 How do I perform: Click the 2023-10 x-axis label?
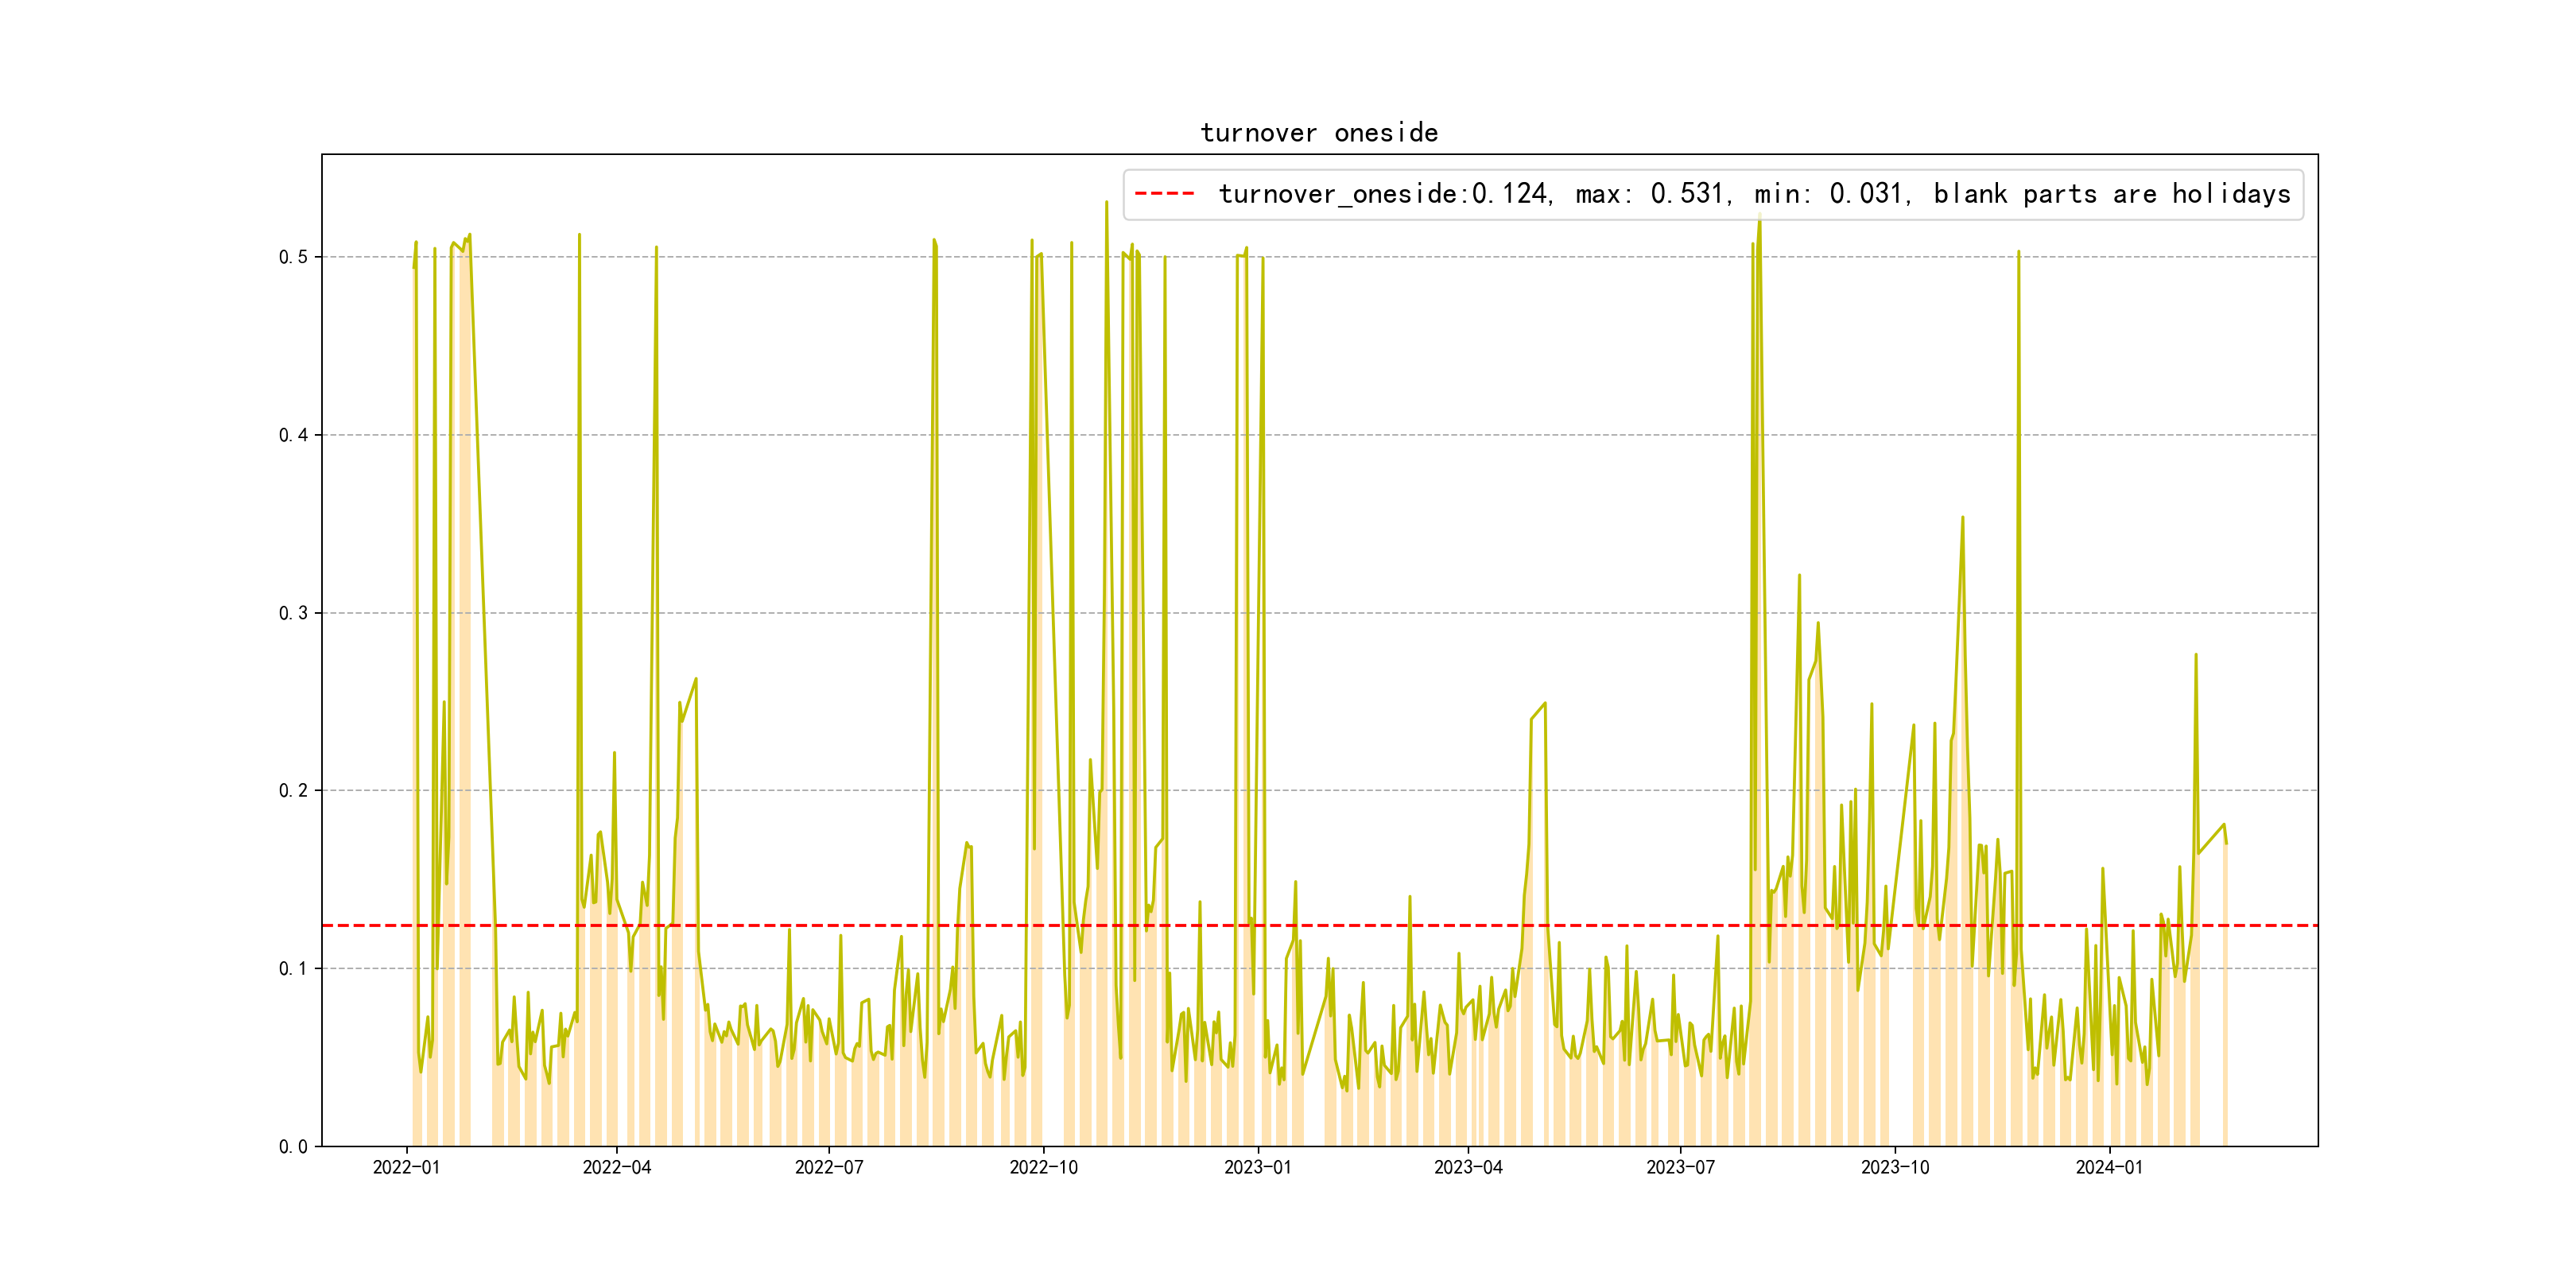point(1894,1168)
